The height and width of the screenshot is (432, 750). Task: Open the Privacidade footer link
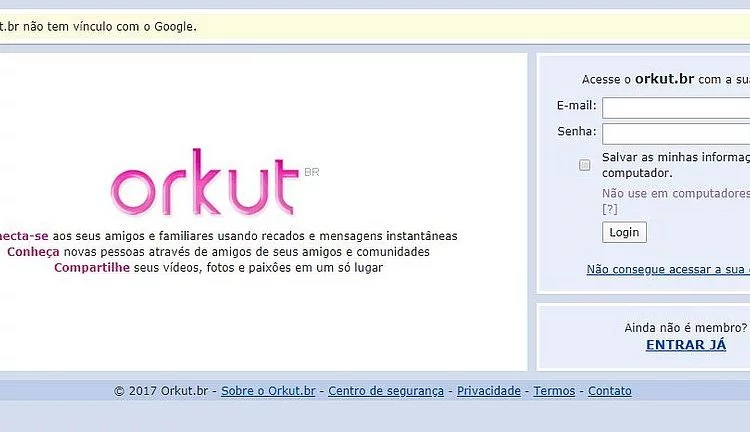click(489, 391)
